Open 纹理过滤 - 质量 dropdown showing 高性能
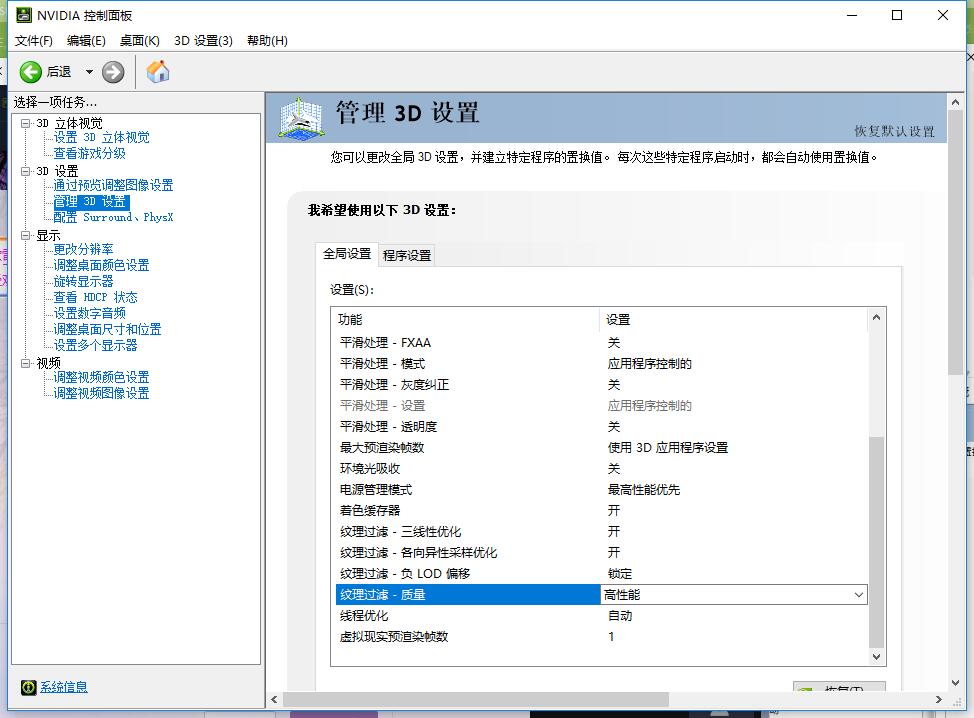Viewport: 974px width, 718px height. pyautogui.click(x=734, y=594)
